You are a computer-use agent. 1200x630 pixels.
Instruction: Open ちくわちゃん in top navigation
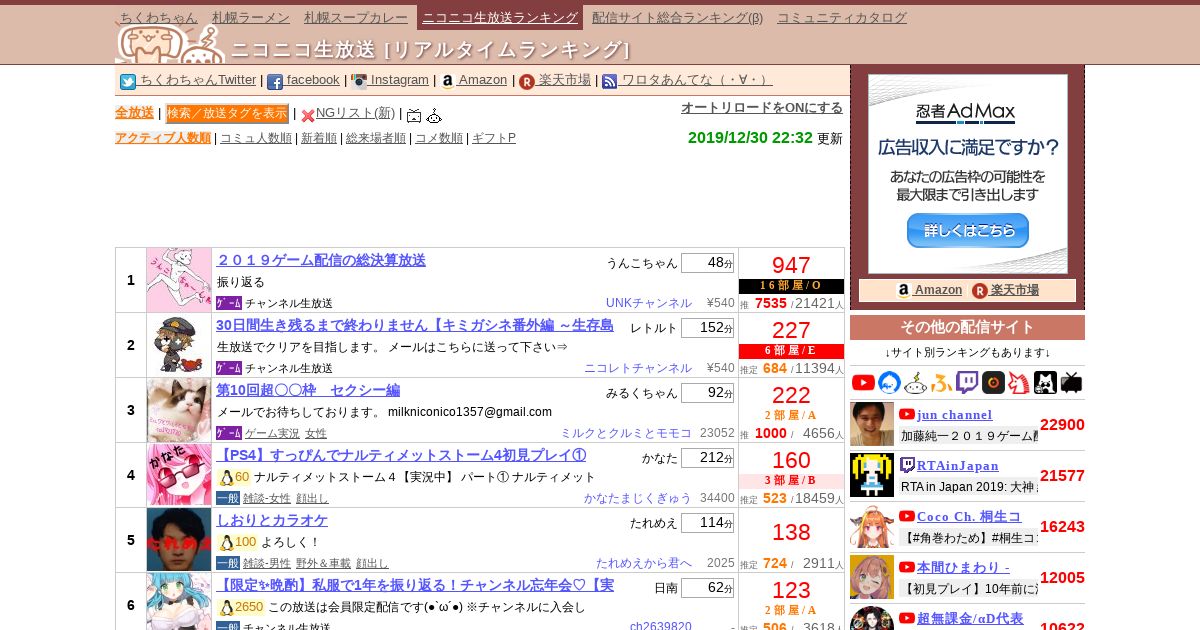coord(159,17)
